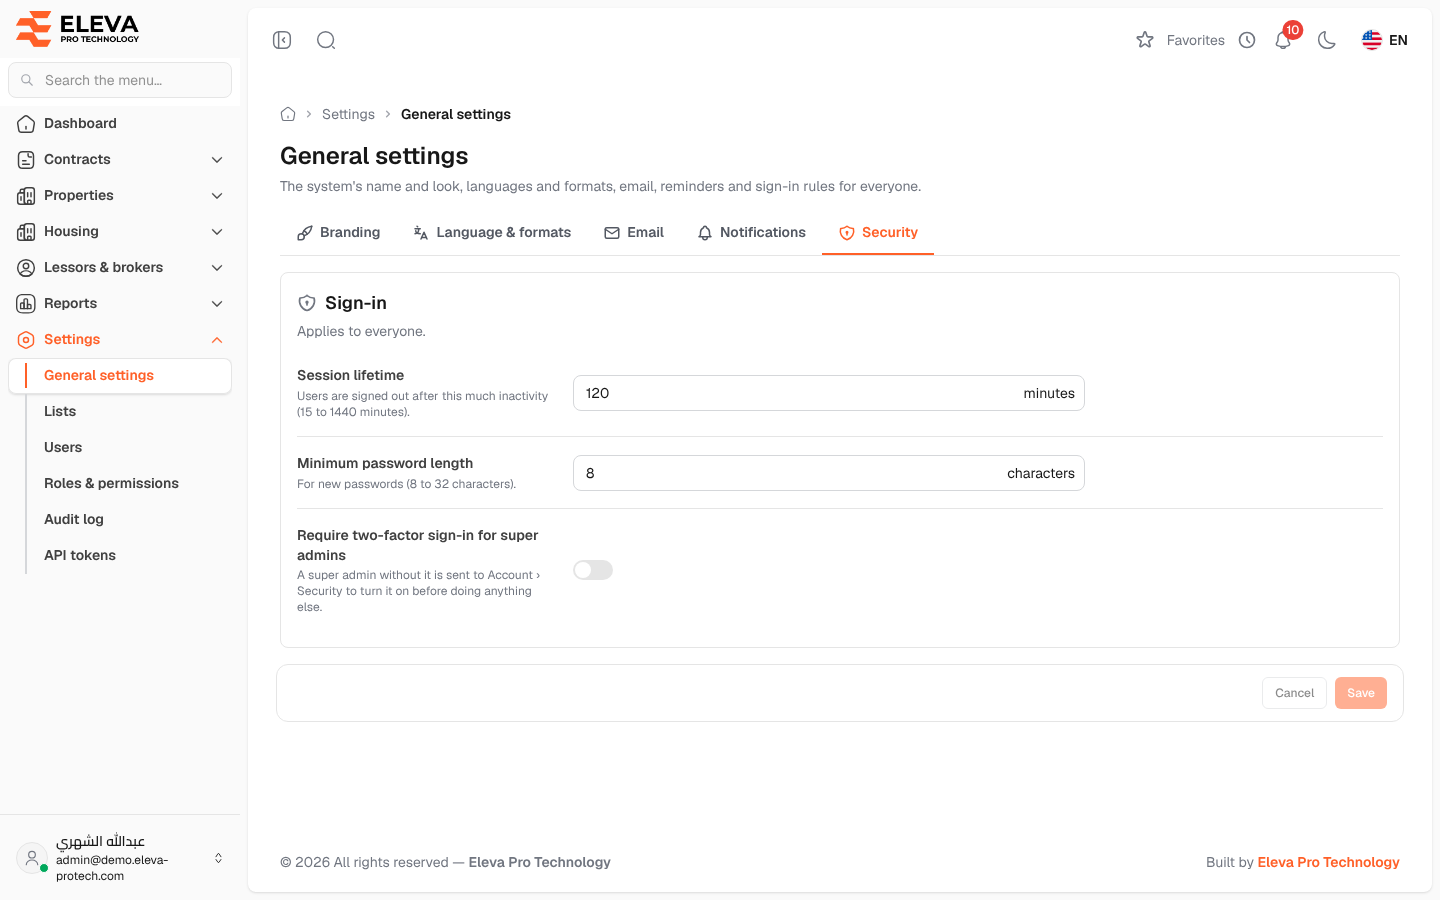The height and width of the screenshot is (900, 1440).
Task: Click the Cancel button
Action: [x=1294, y=693]
